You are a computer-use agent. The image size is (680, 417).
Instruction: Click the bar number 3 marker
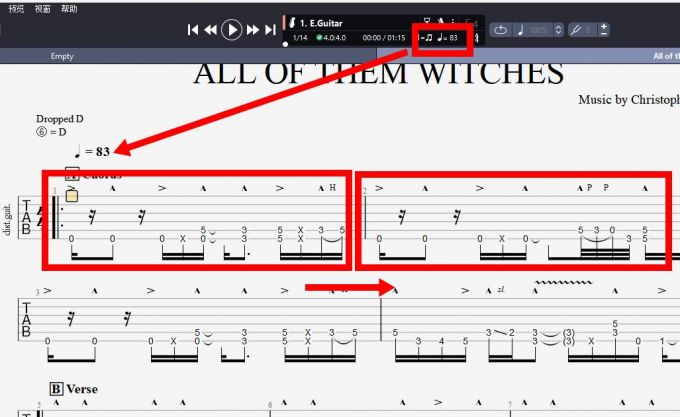point(38,292)
